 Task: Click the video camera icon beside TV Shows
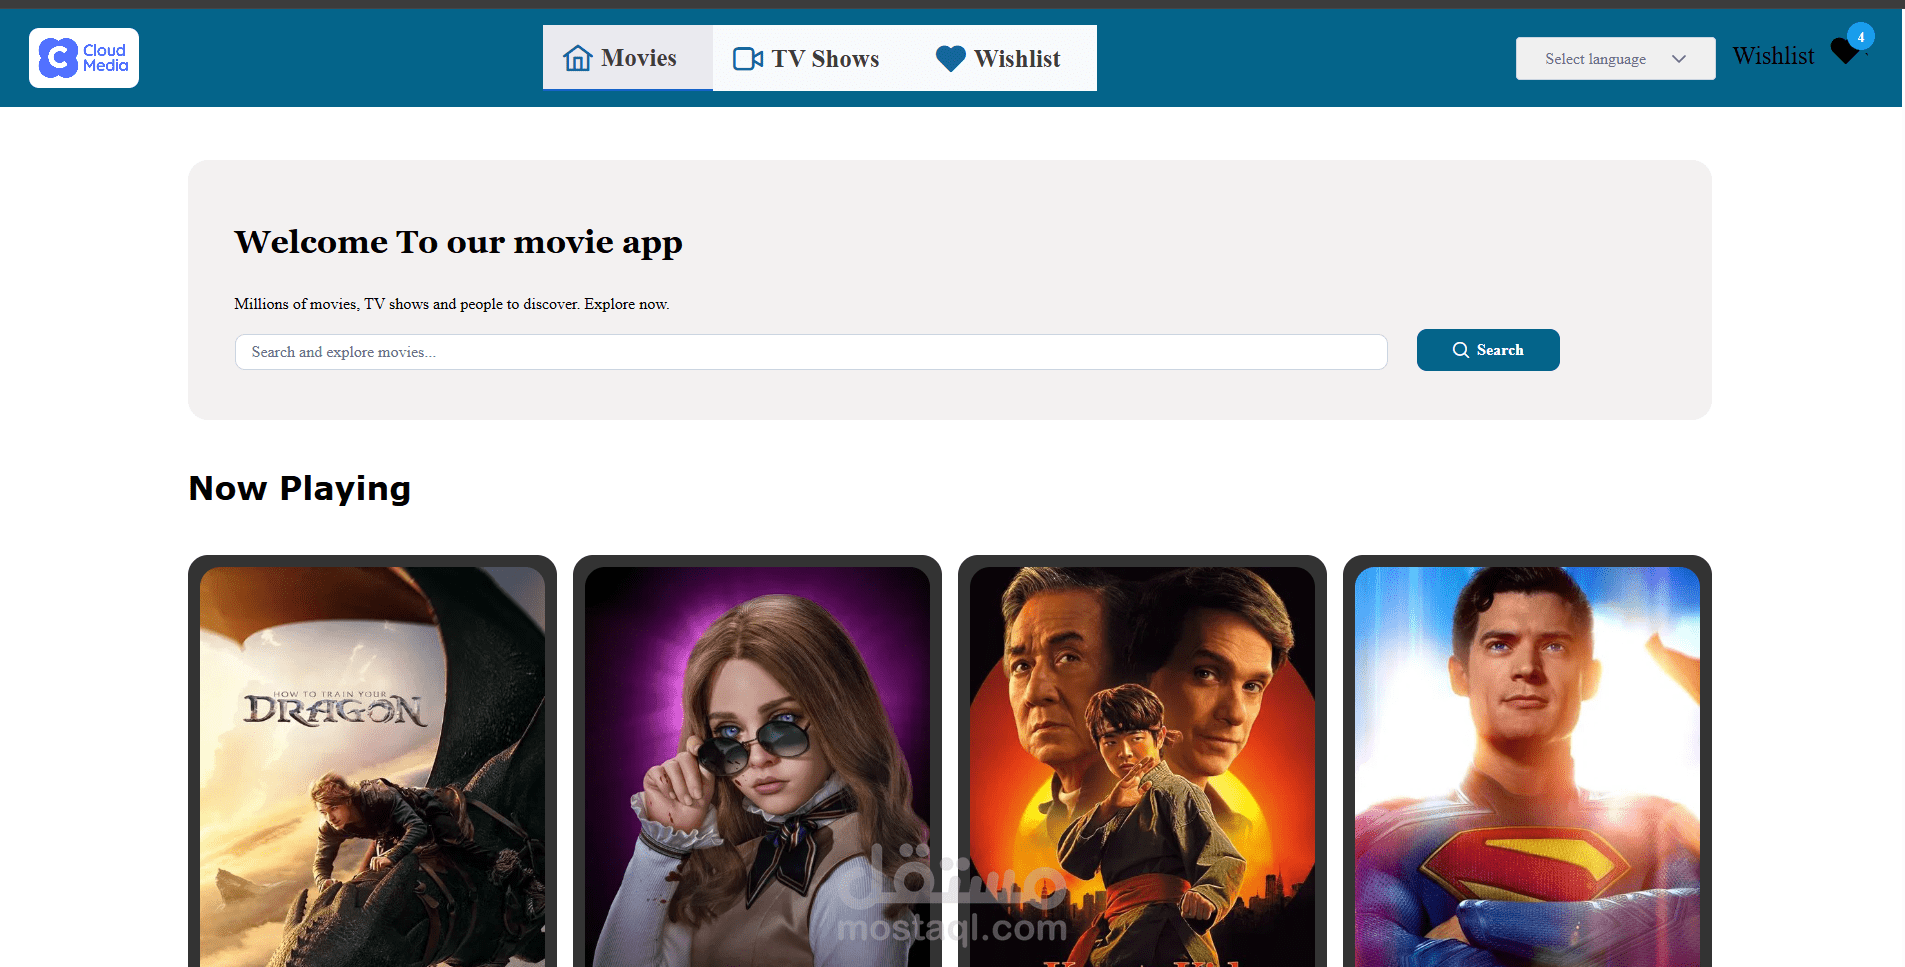point(748,59)
